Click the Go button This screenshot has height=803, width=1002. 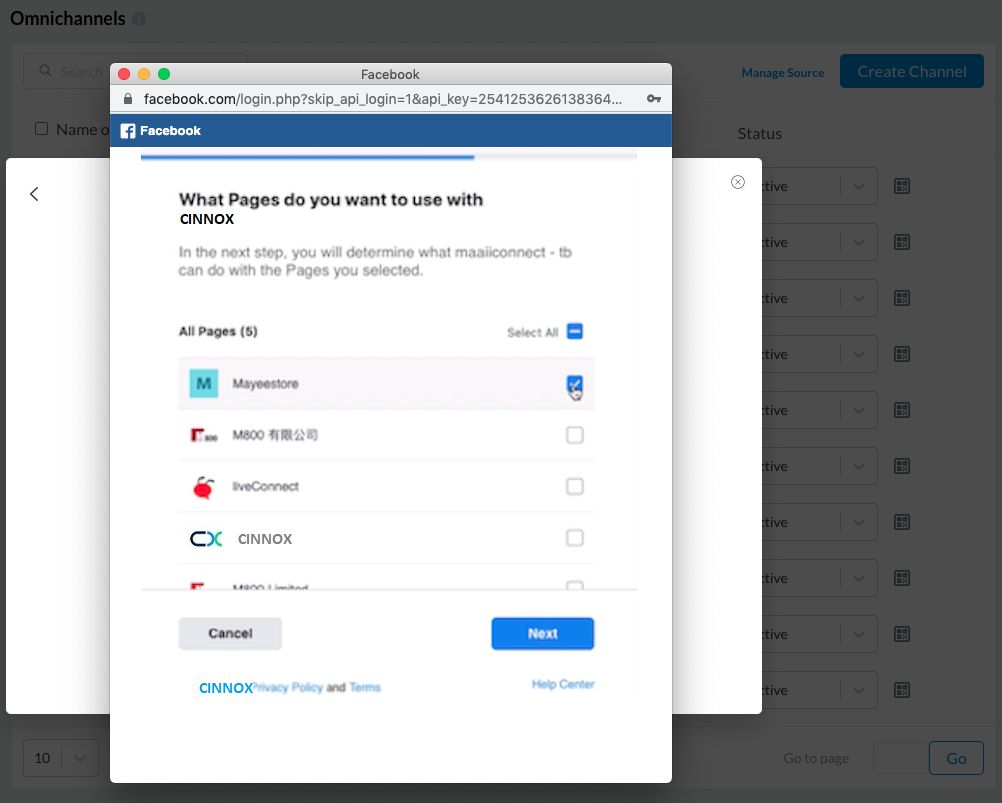(956, 758)
